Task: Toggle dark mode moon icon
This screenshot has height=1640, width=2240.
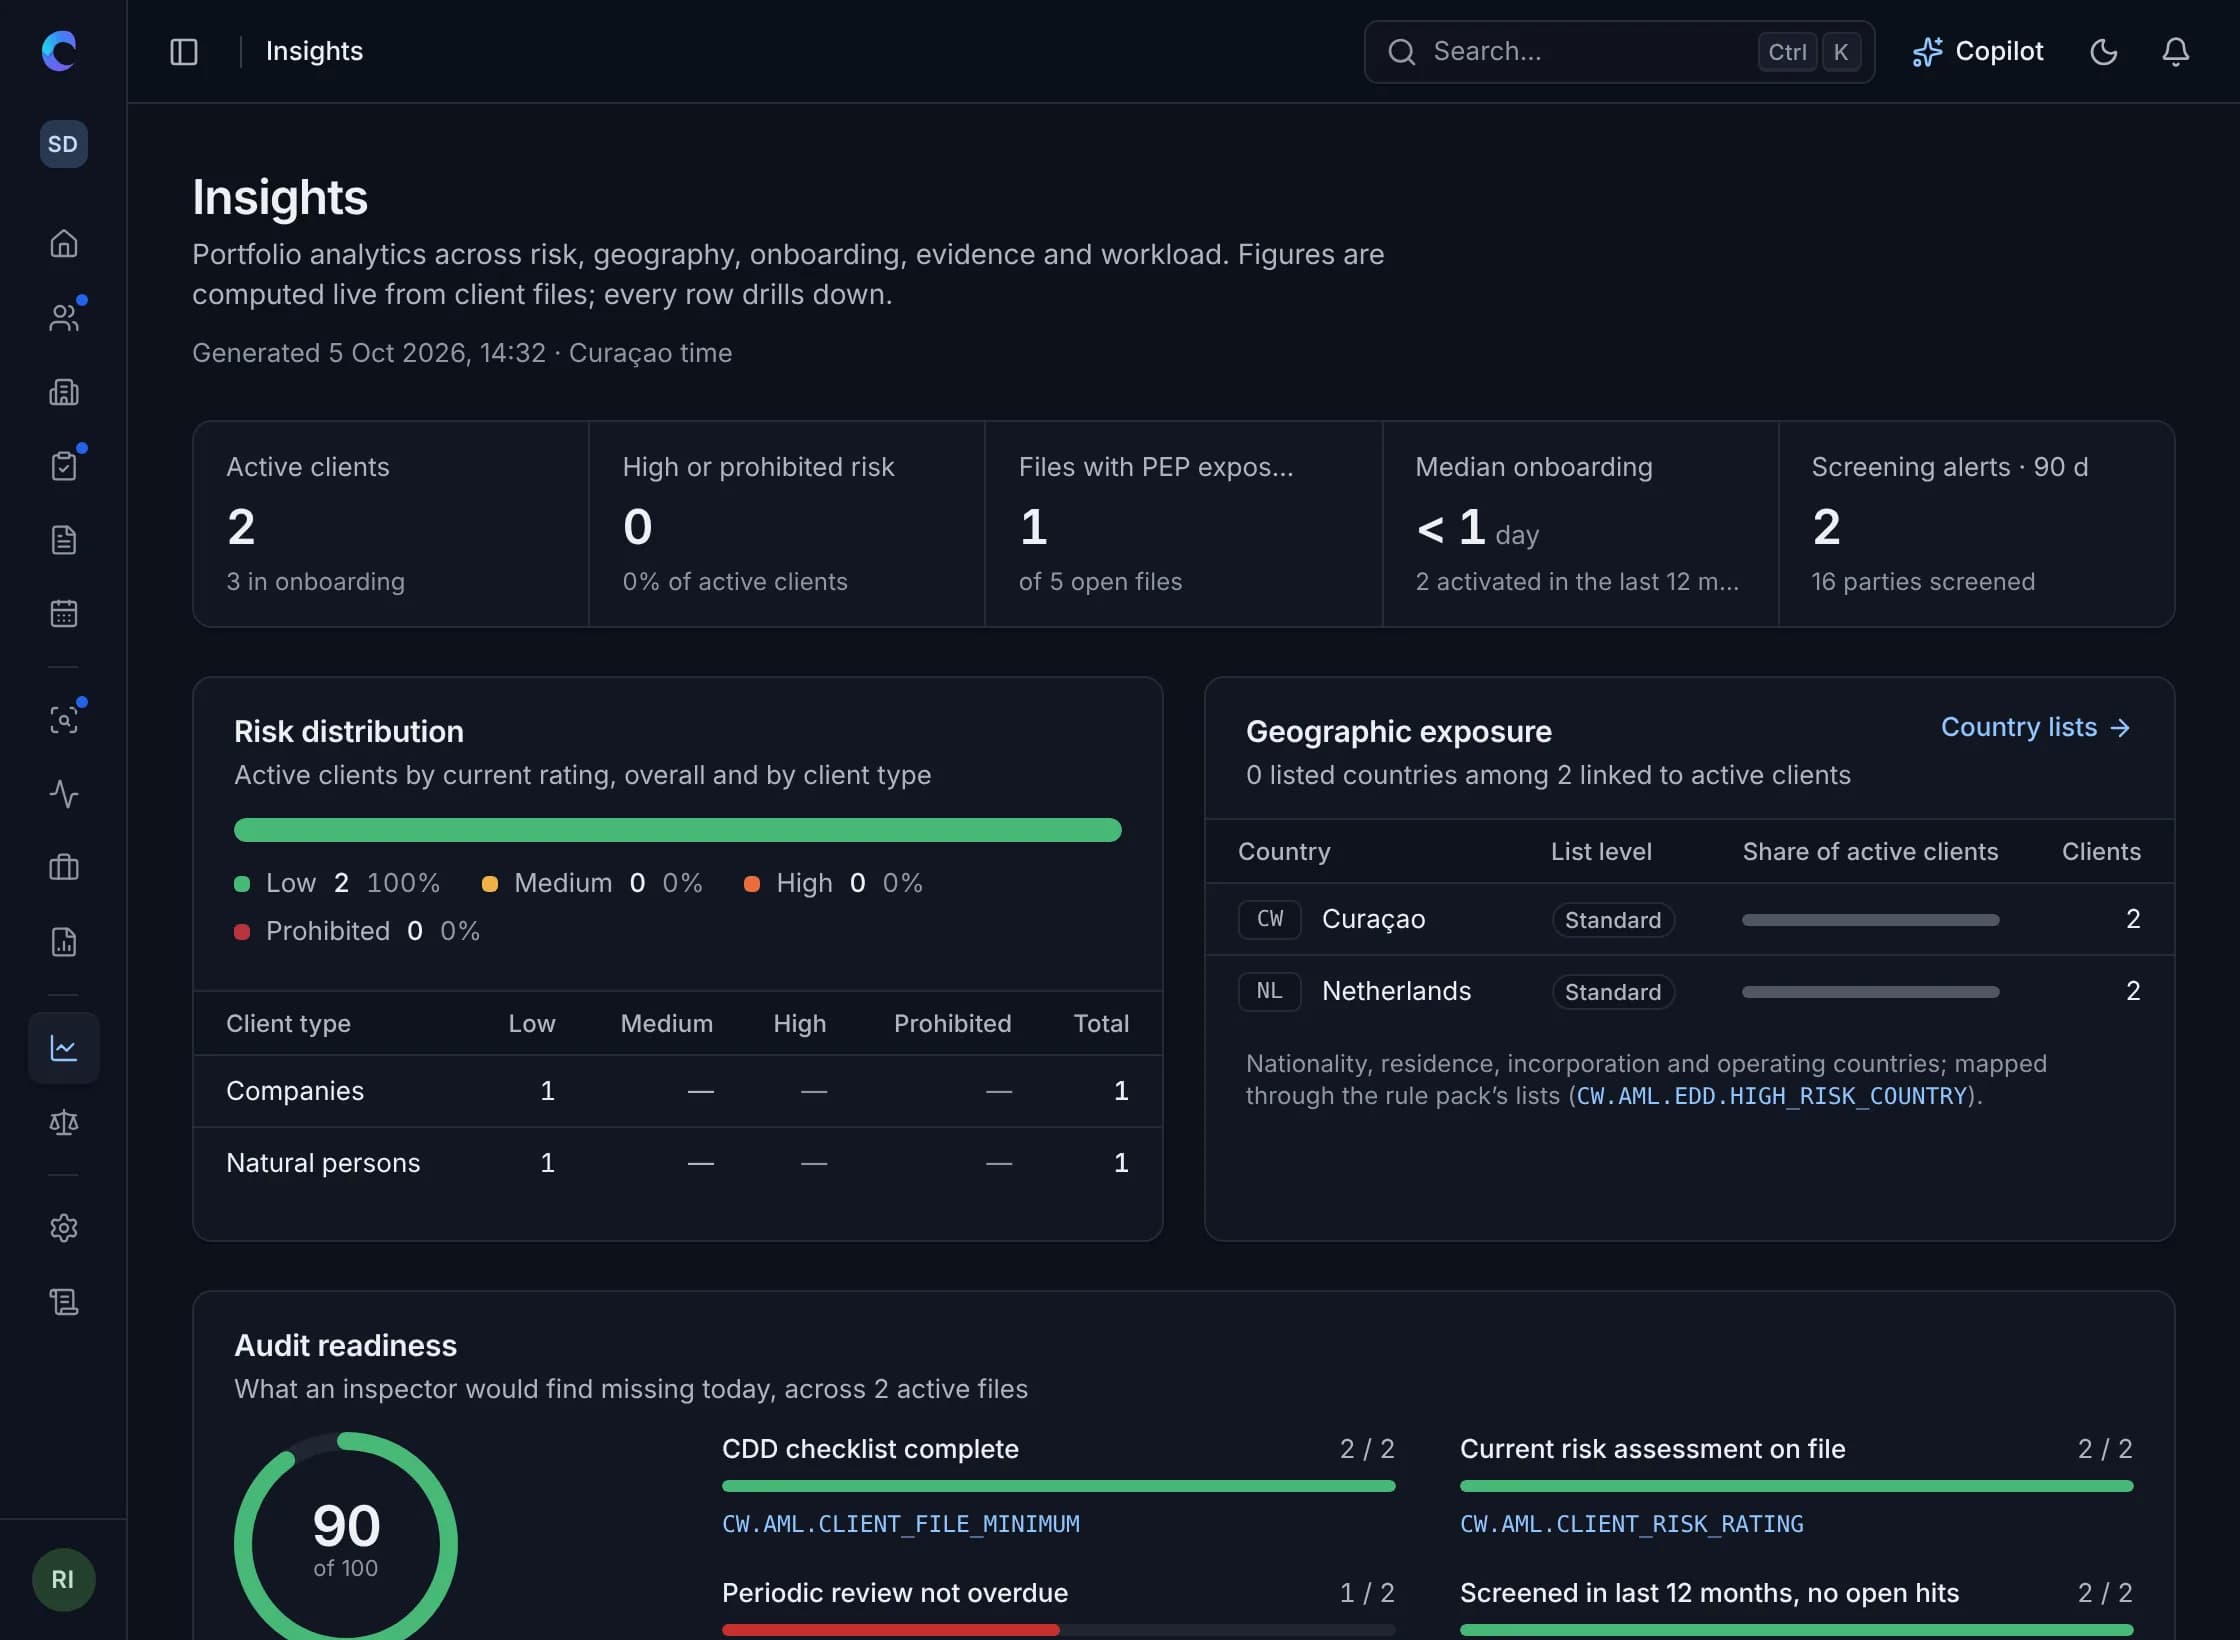Action: click(x=2104, y=52)
